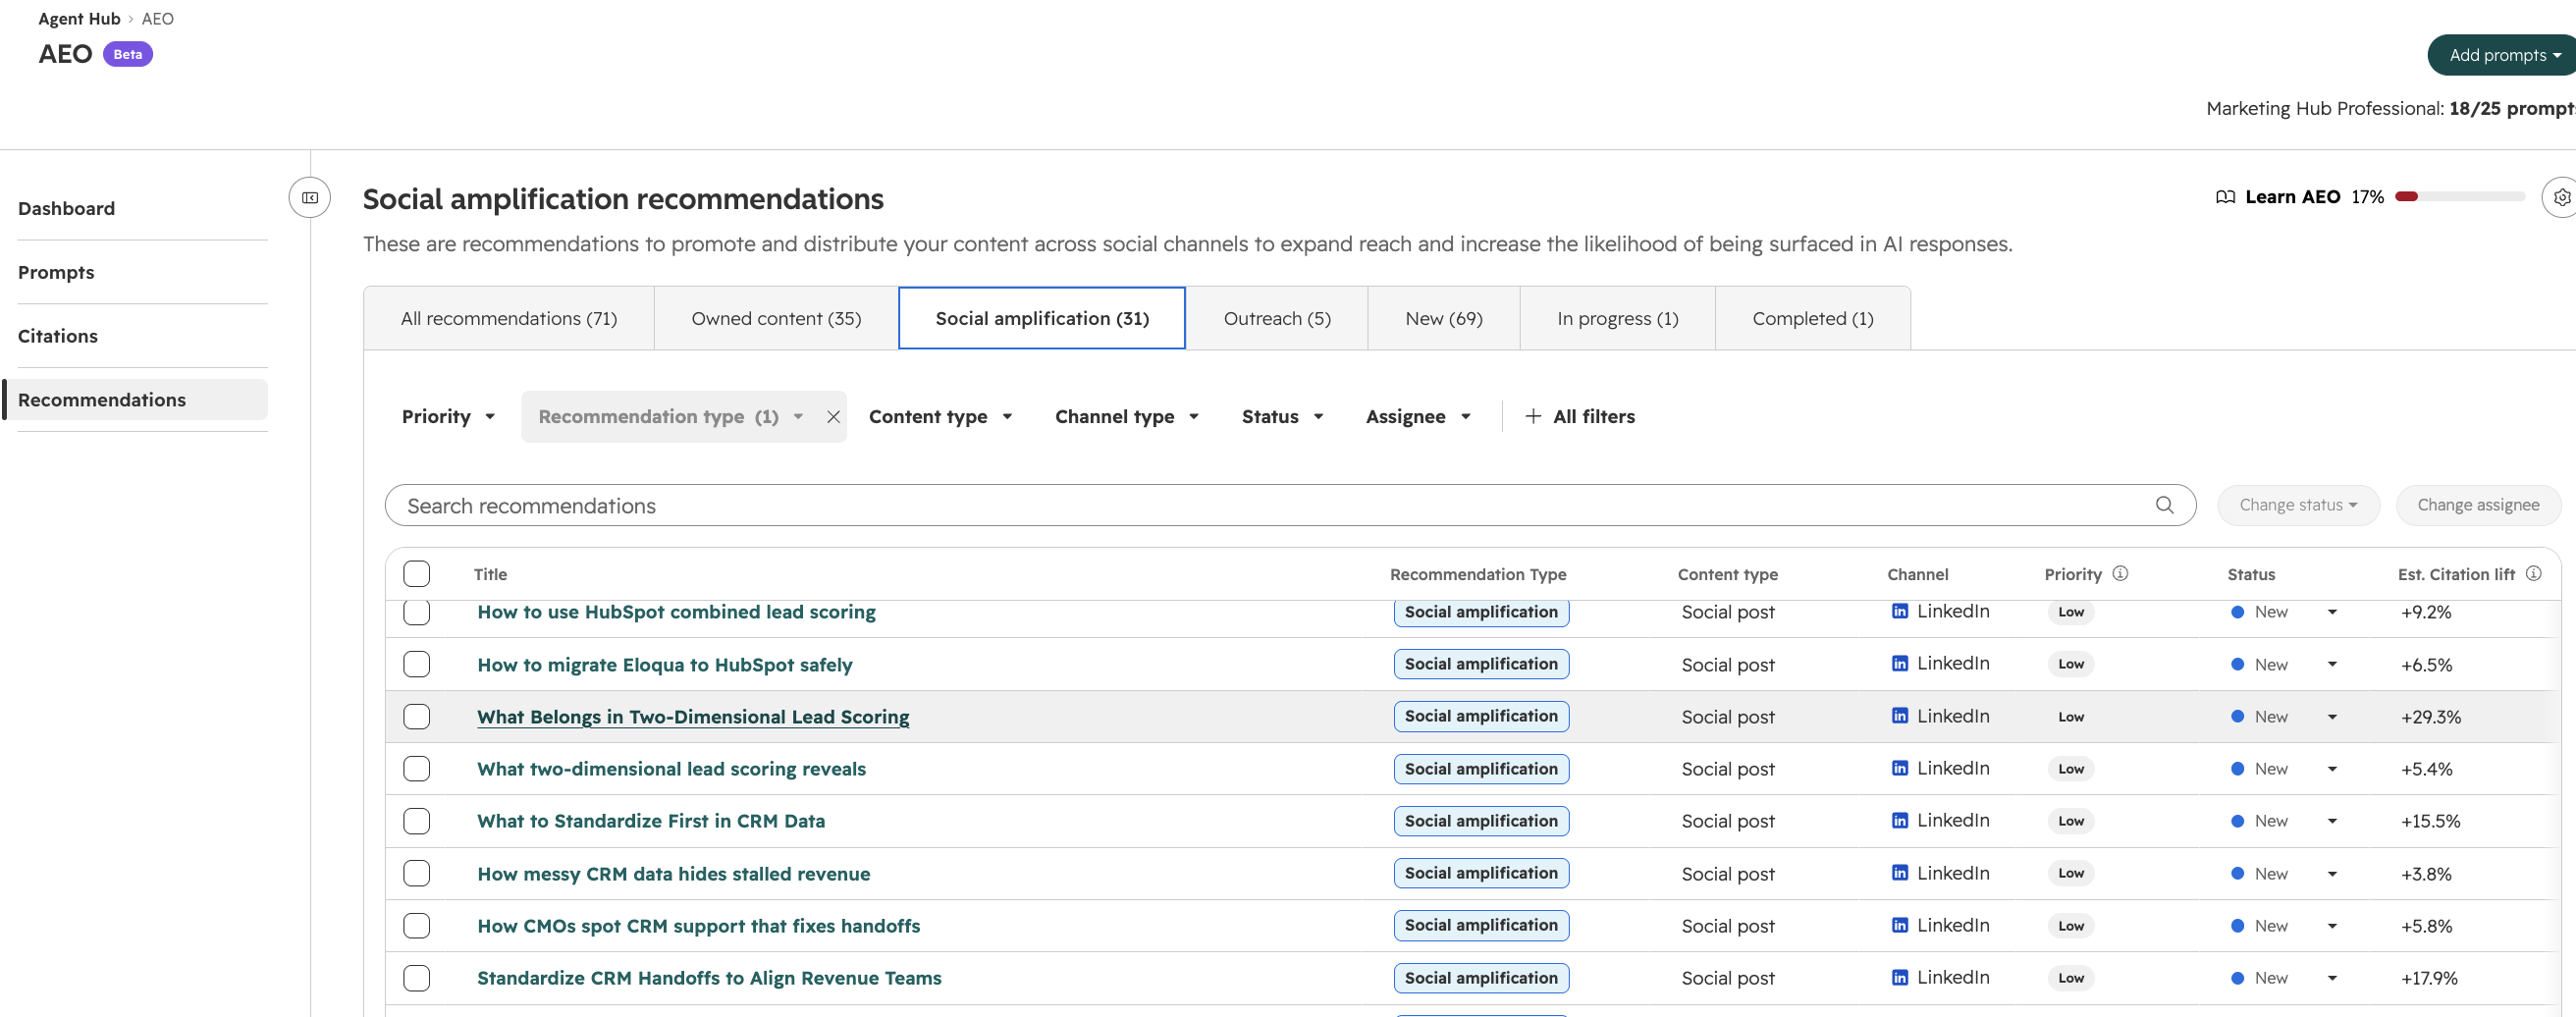Click the search magnifier icon
Viewport: 2576px width, 1017px height.
point(2164,505)
